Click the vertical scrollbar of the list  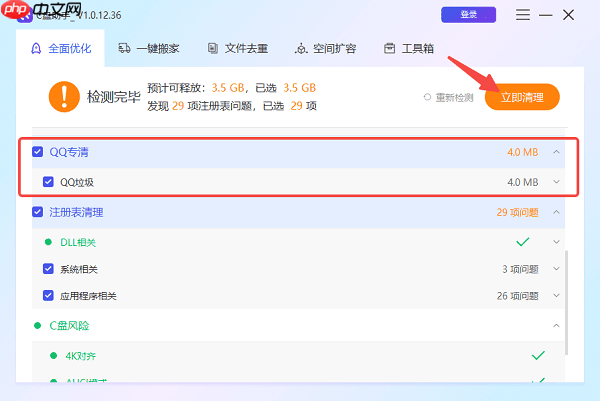[566, 303]
